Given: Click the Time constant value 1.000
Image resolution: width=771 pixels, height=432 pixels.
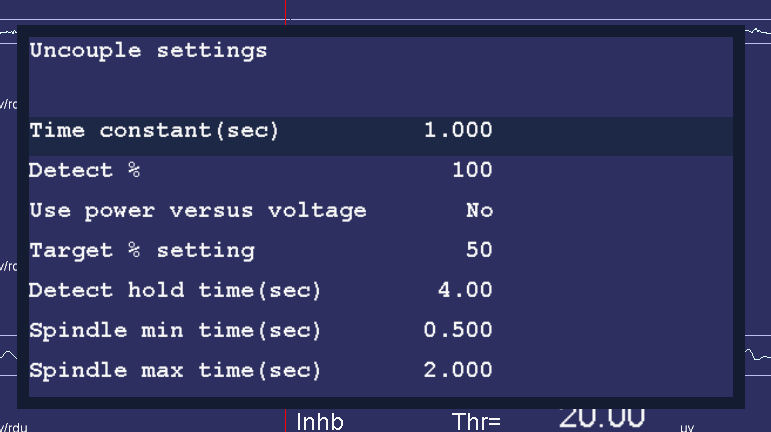Looking at the screenshot, I should point(458,131).
